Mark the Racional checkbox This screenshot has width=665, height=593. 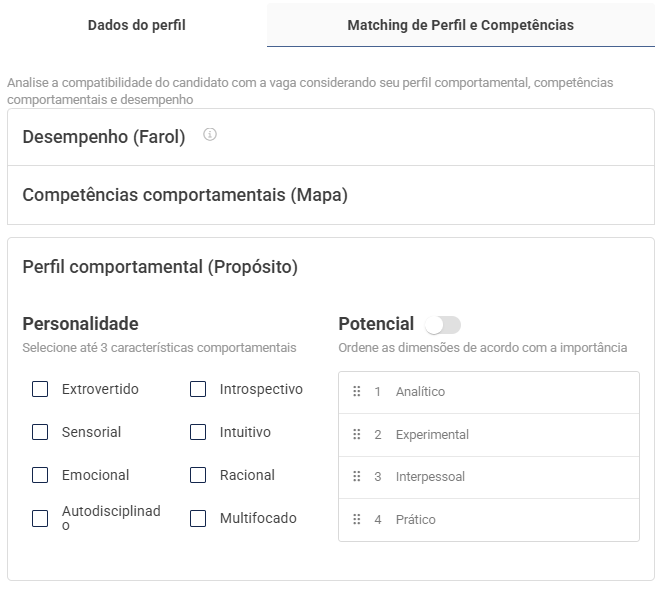tap(198, 476)
